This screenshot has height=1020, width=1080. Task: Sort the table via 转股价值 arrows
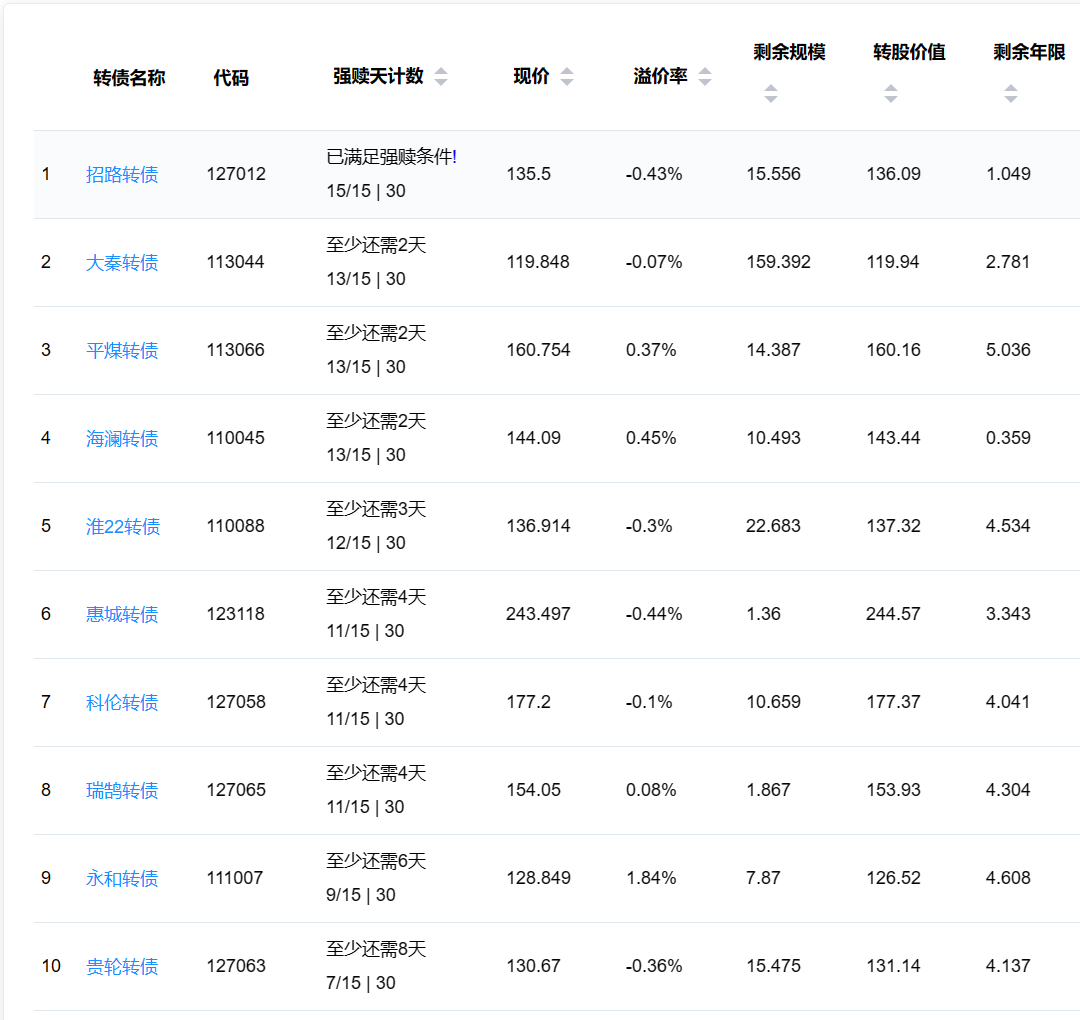click(x=891, y=94)
